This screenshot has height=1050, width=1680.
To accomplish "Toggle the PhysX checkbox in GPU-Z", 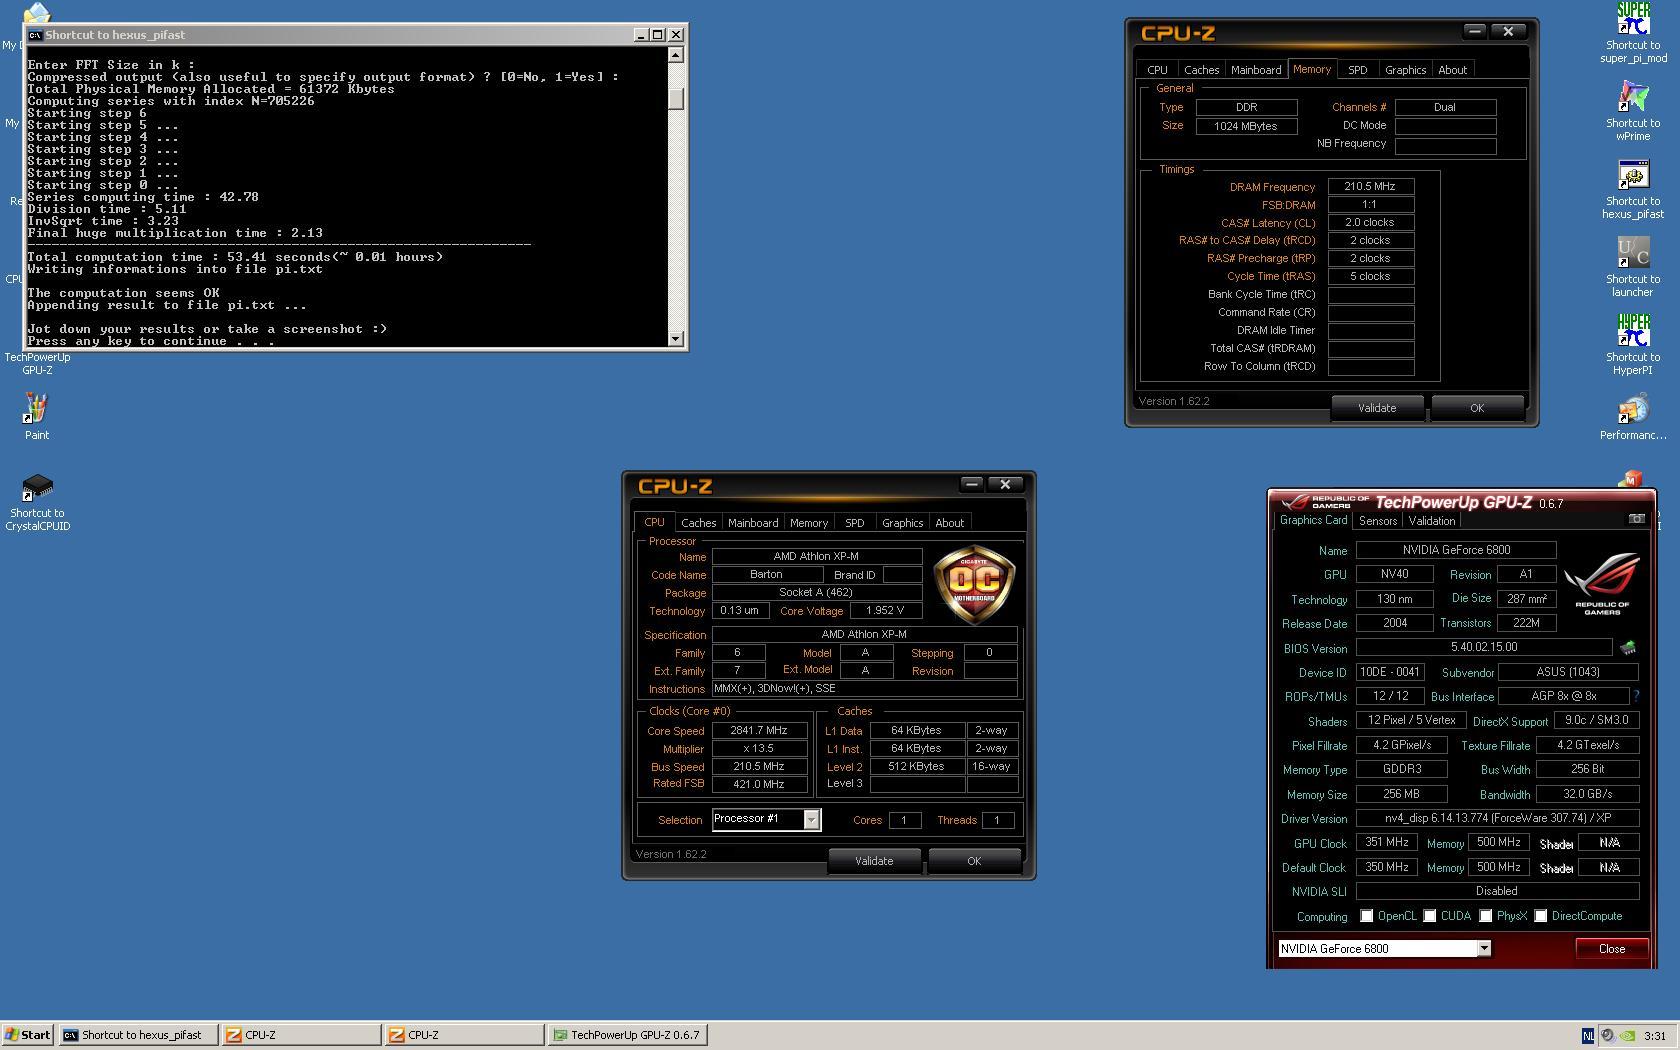I will pos(1486,916).
